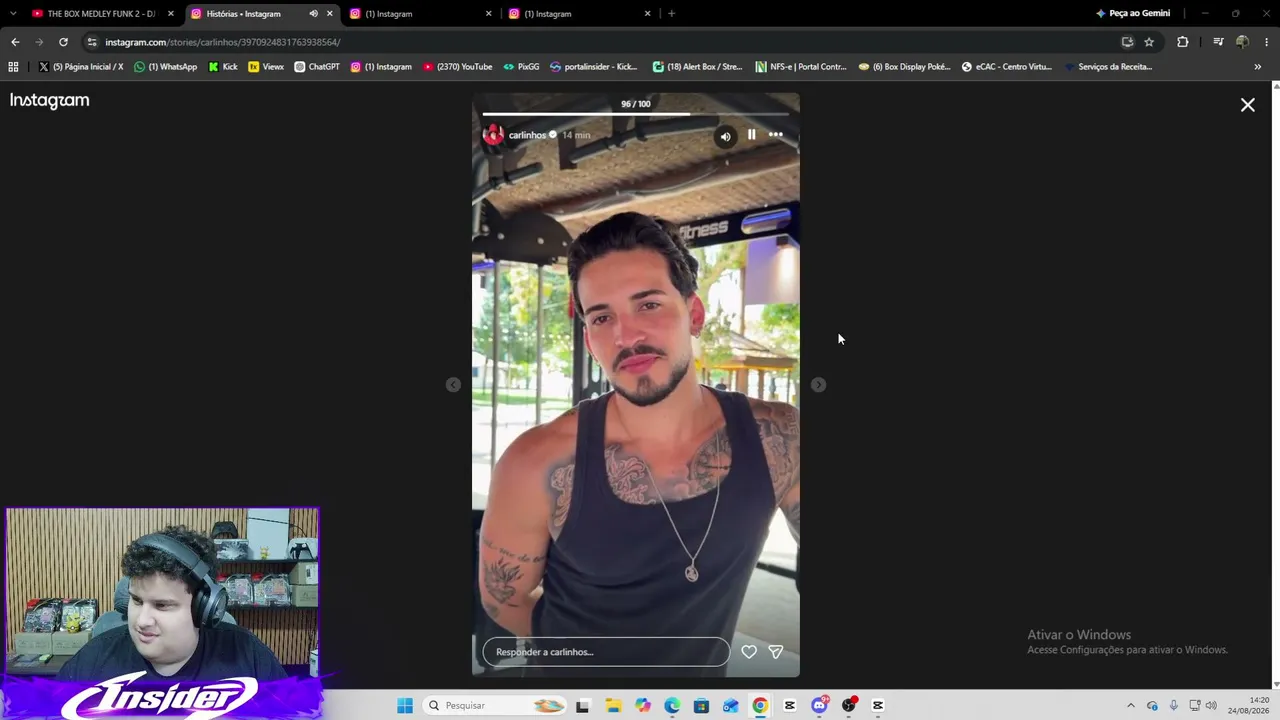Open the apps grid in bookmarks bar
This screenshot has height=720, width=1280.
13,67
